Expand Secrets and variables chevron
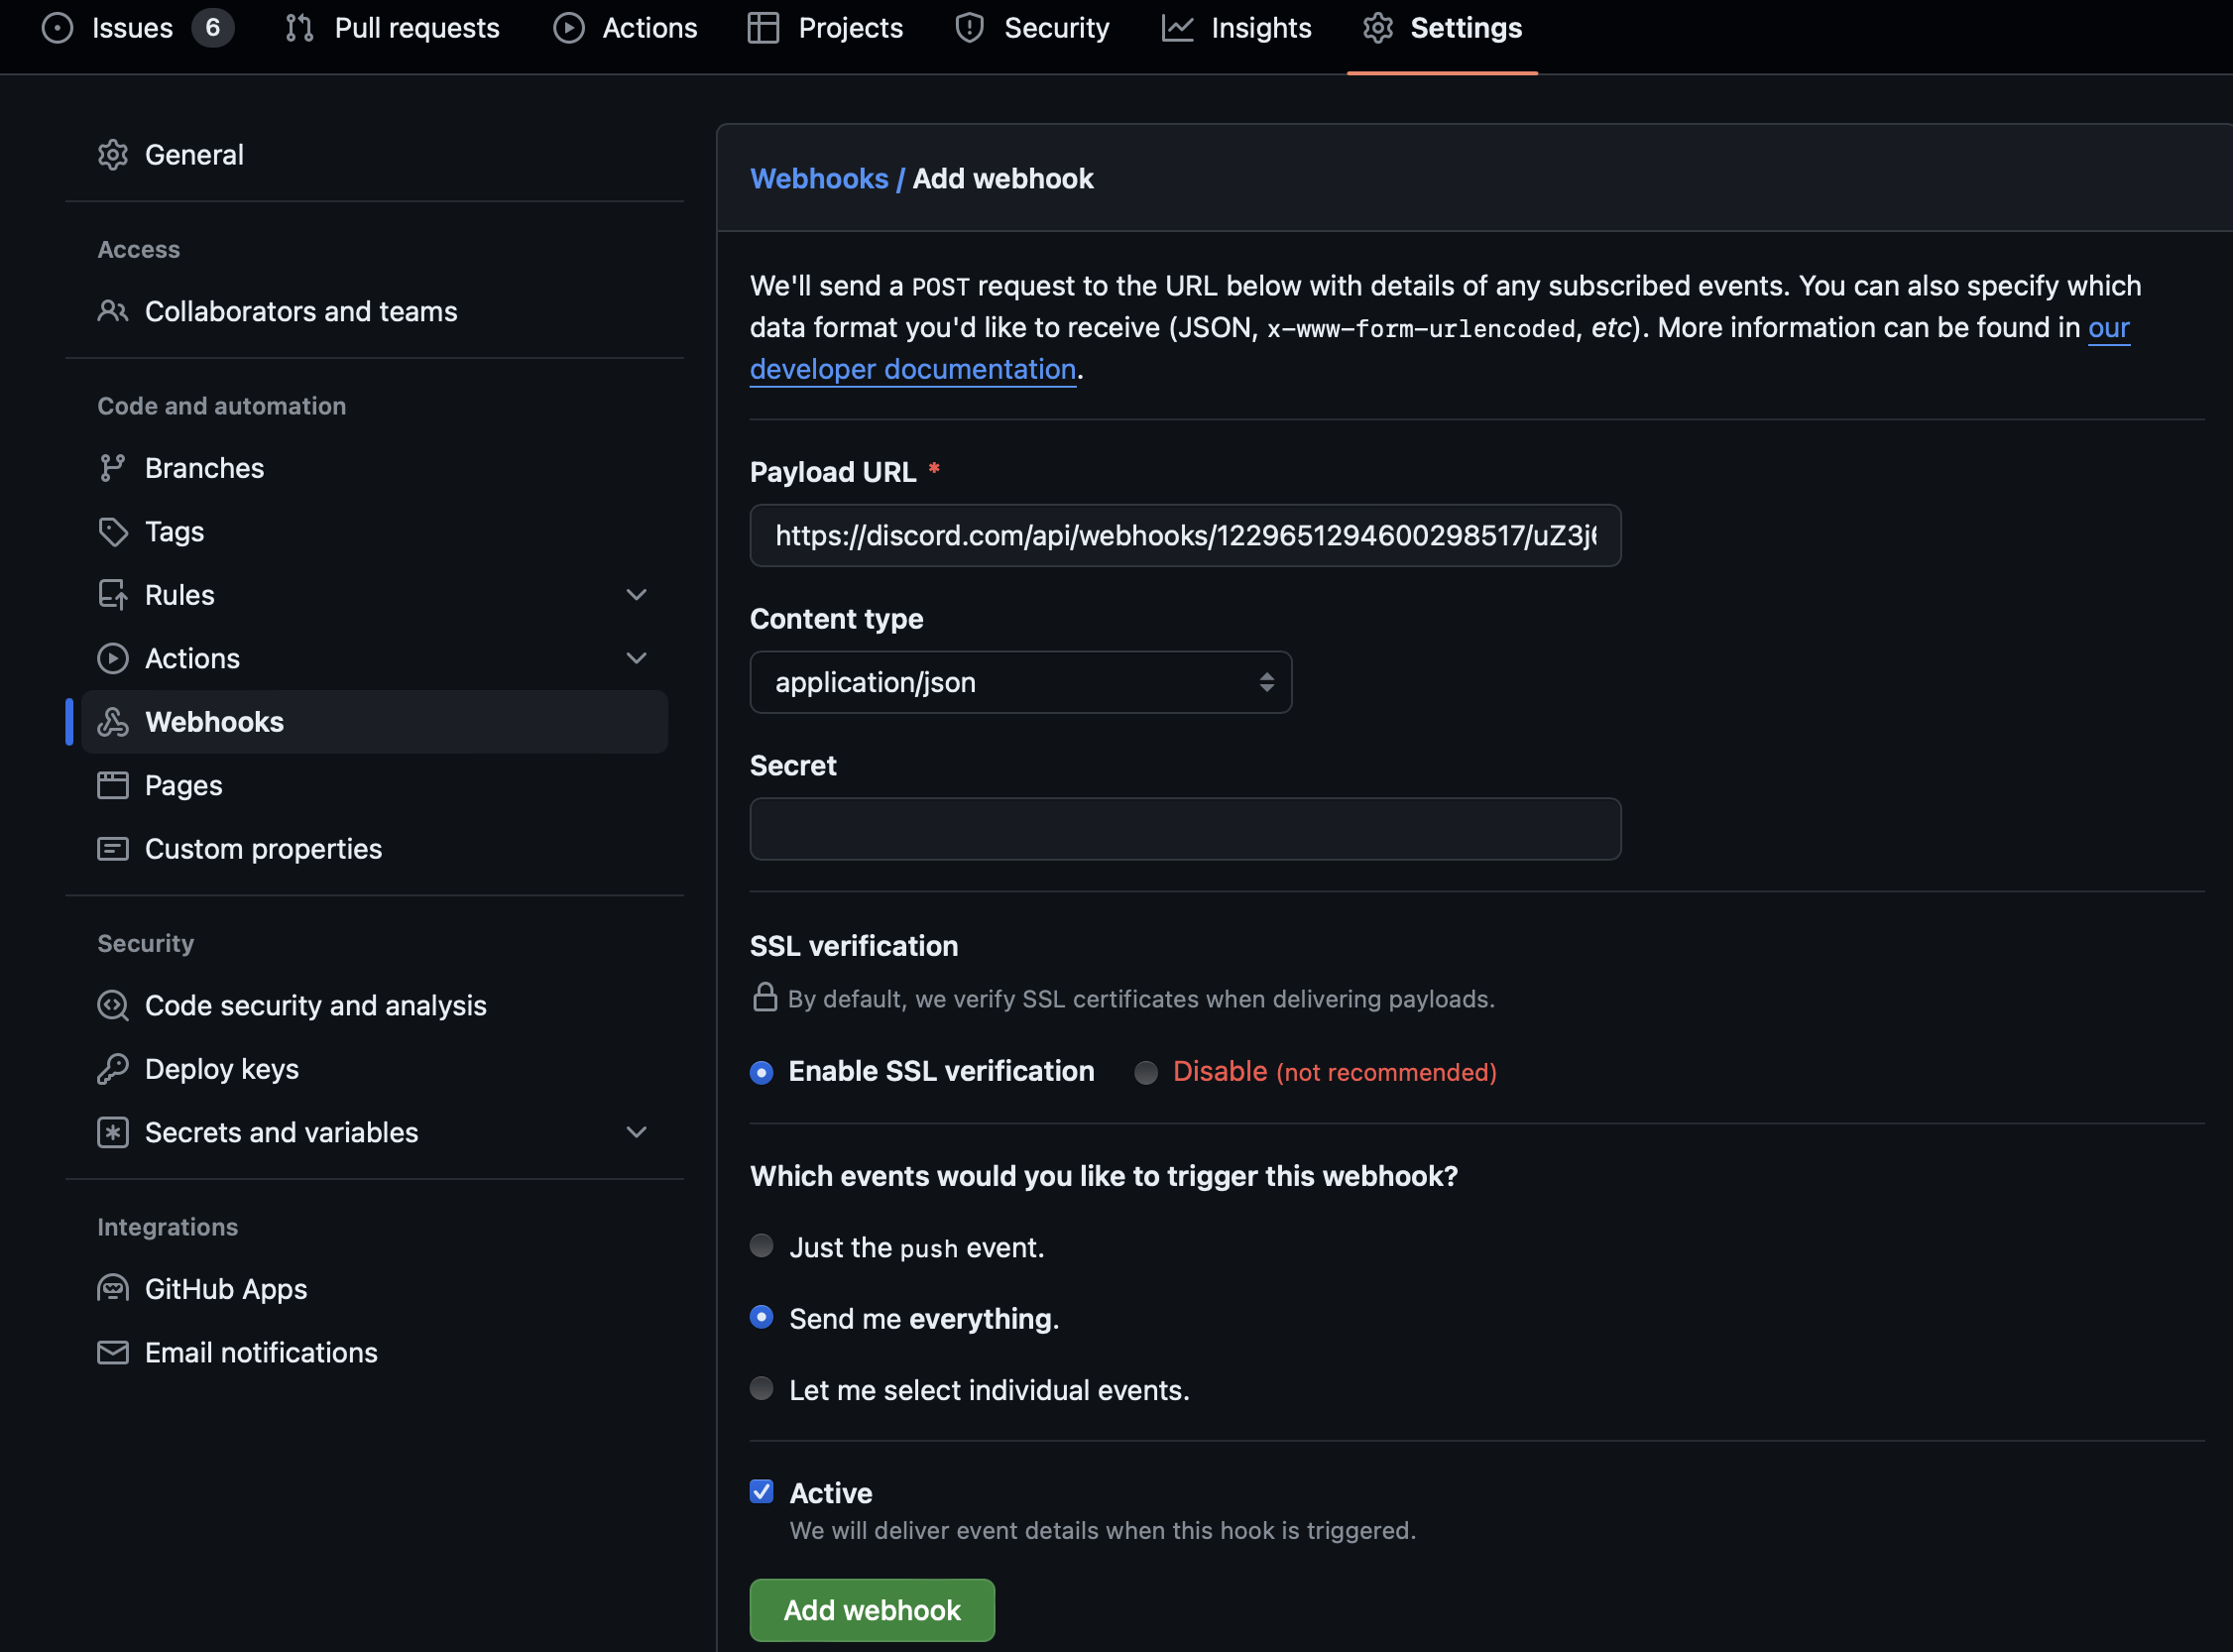This screenshot has height=1652, width=2233. (x=636, y=1132)
